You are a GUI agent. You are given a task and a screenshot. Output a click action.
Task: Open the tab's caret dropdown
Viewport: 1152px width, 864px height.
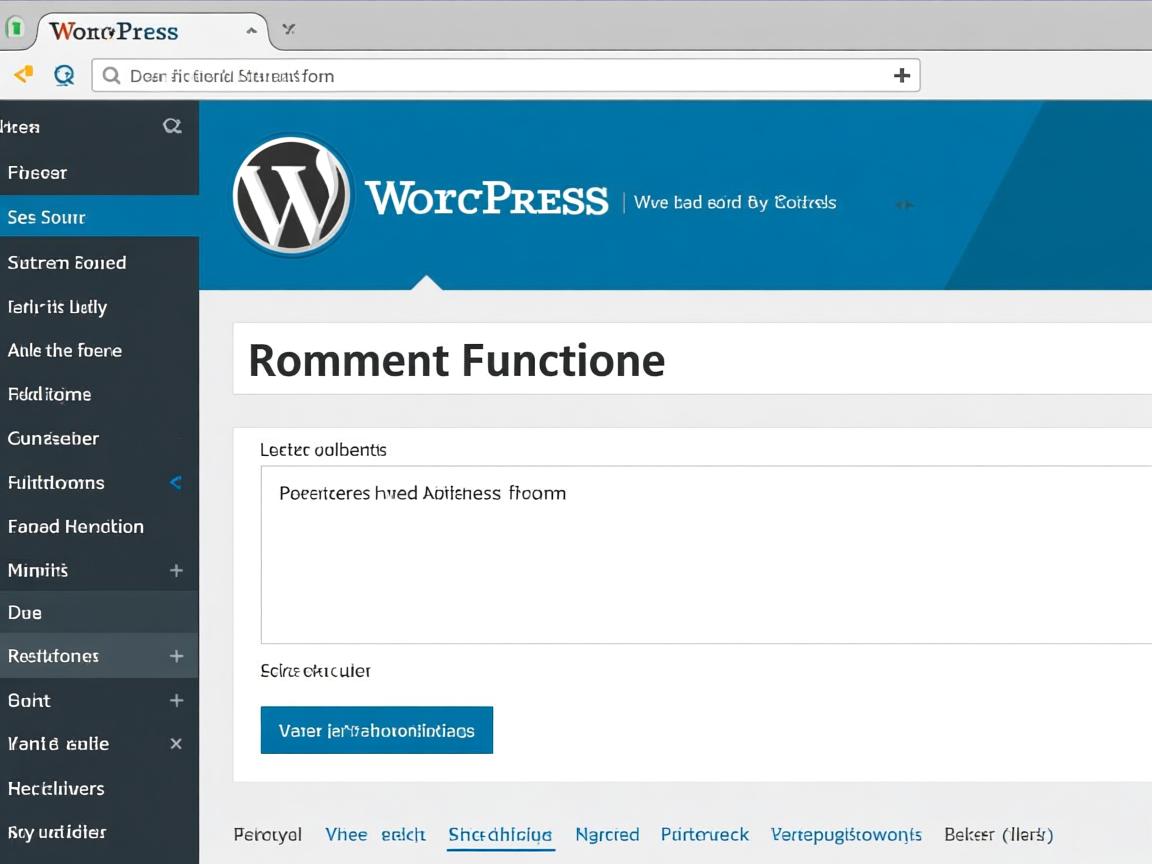252,31
